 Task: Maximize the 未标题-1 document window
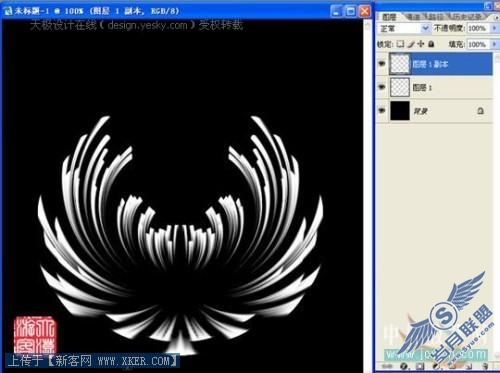coord(351,11)
